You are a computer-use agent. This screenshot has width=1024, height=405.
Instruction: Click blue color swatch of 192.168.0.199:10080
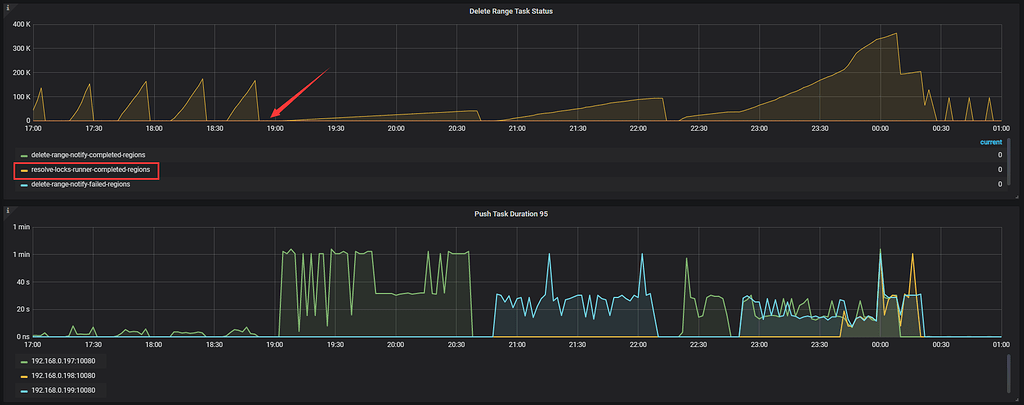click(x=24, y=390)
